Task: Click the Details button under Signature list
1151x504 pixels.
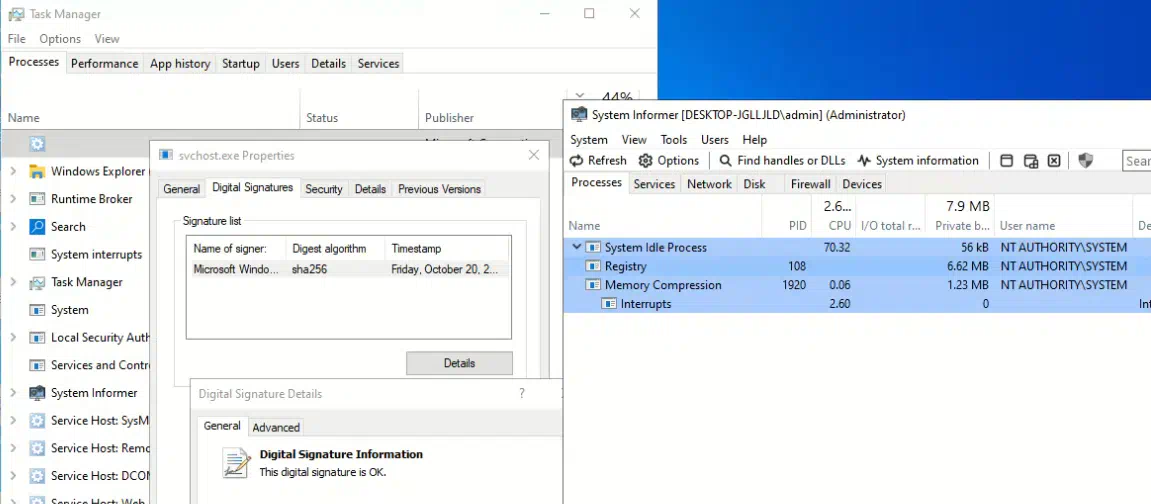Action: [460, 363]
